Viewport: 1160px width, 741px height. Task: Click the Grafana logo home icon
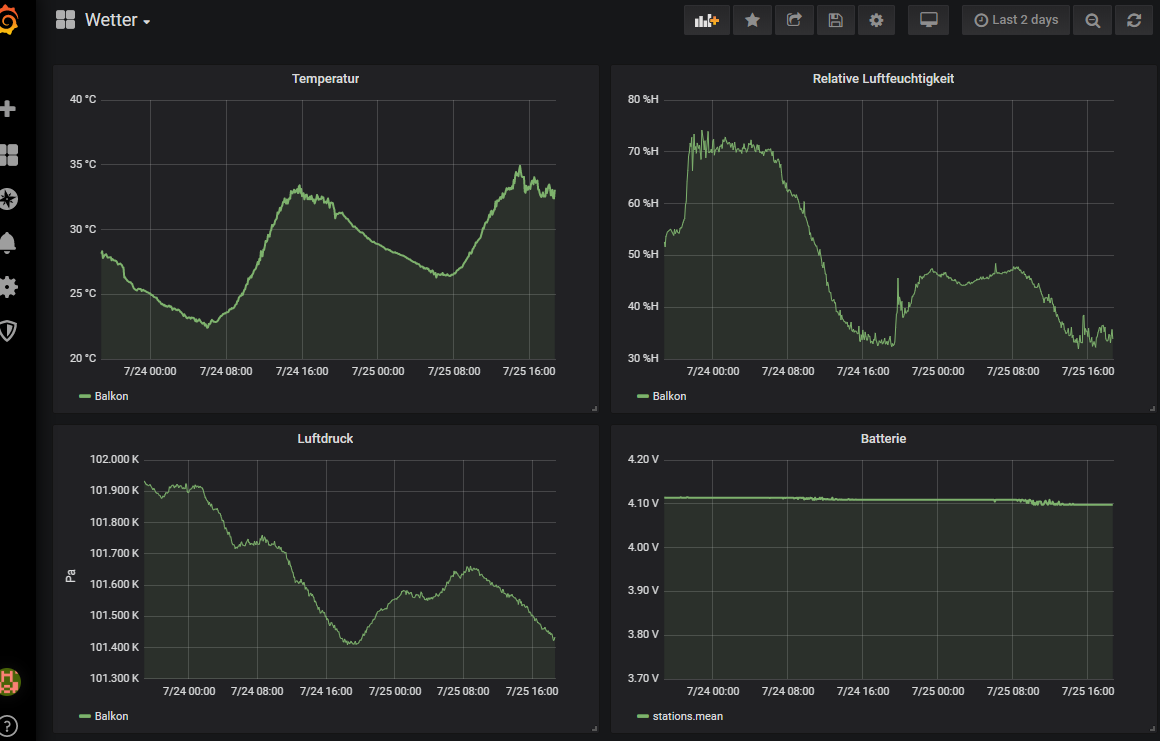click(7, 20)
